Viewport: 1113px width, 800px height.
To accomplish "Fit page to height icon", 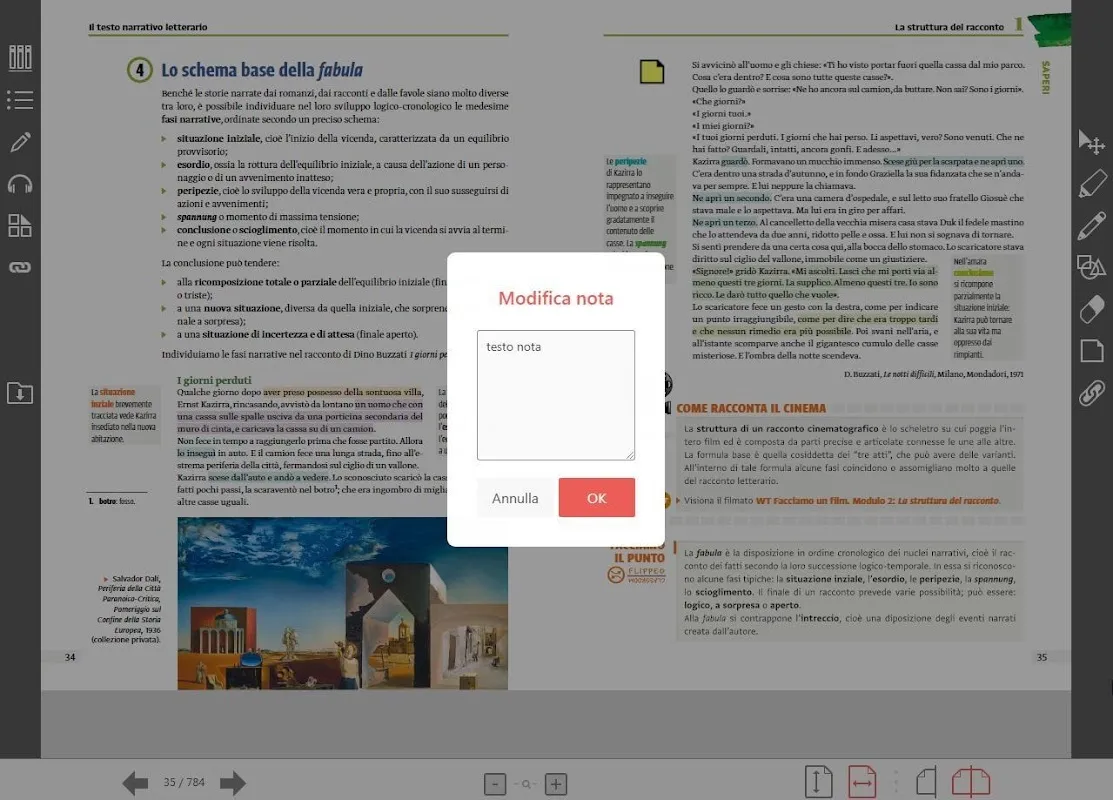I will point(818,782).
